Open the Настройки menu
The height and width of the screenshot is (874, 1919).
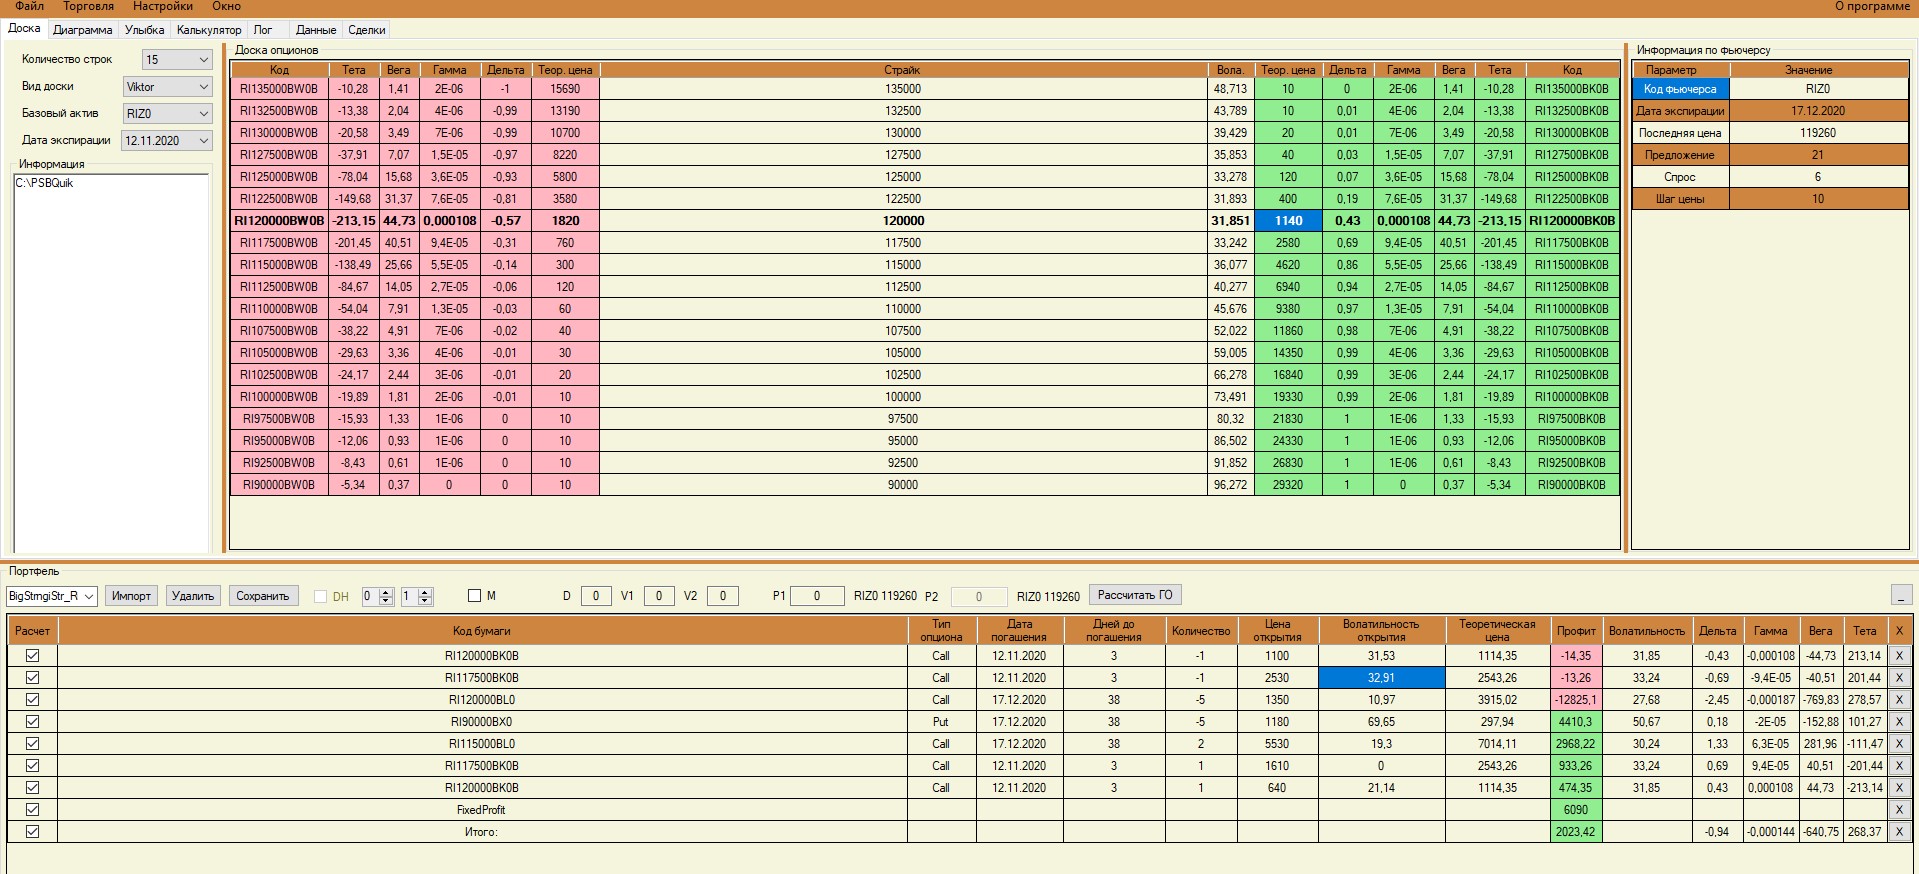tap(163, 7)
